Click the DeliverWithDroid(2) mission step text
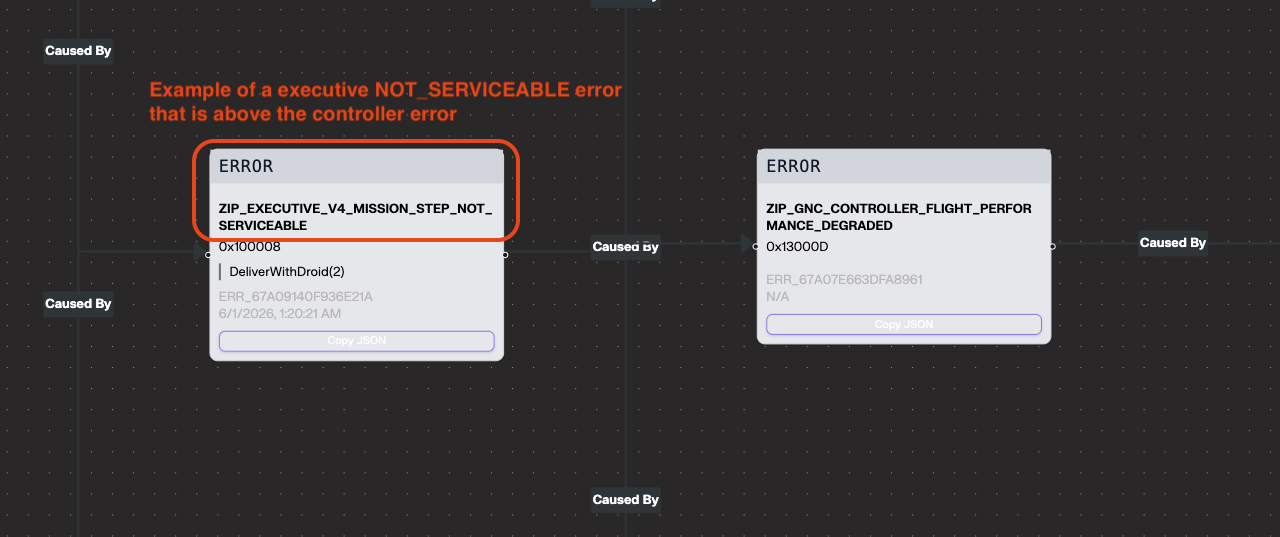 coord(287,271)
